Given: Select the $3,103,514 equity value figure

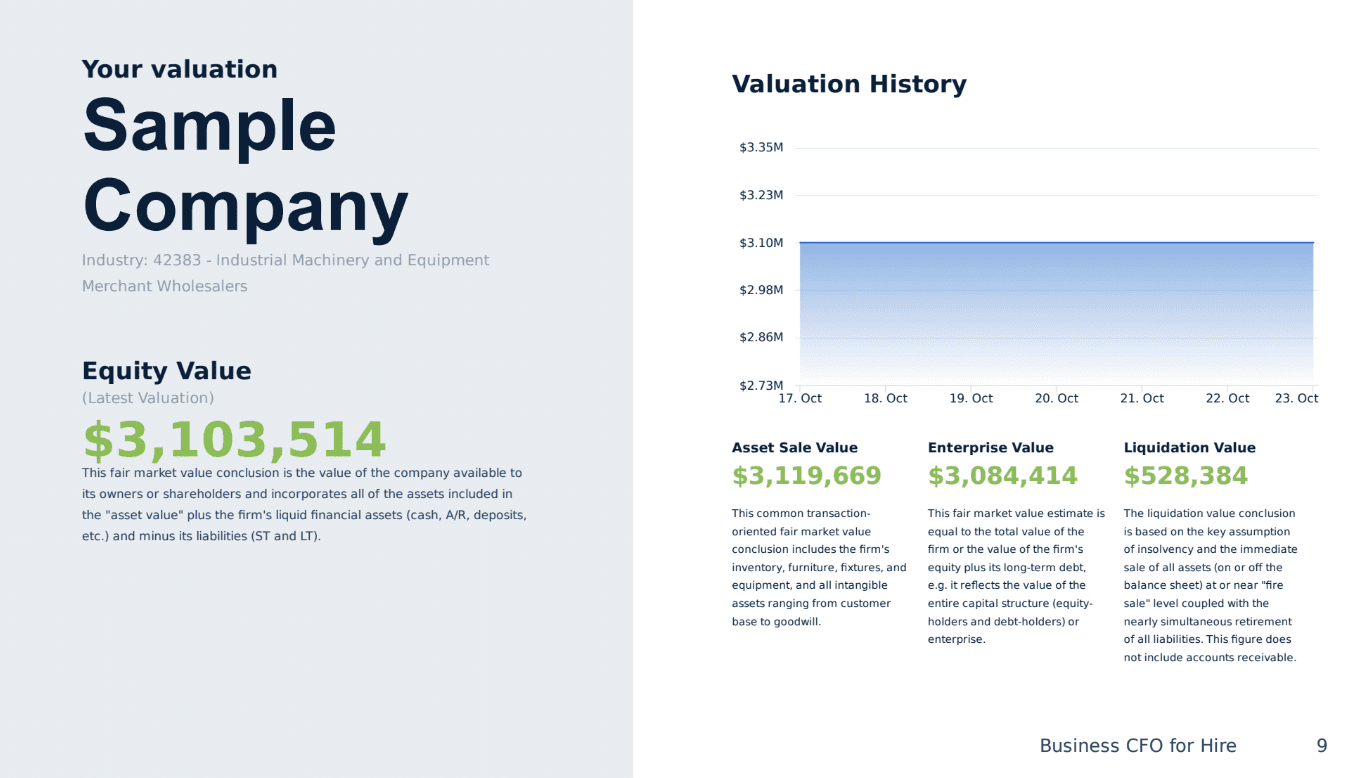Looking at the screenshot, I should pos(234,441).
